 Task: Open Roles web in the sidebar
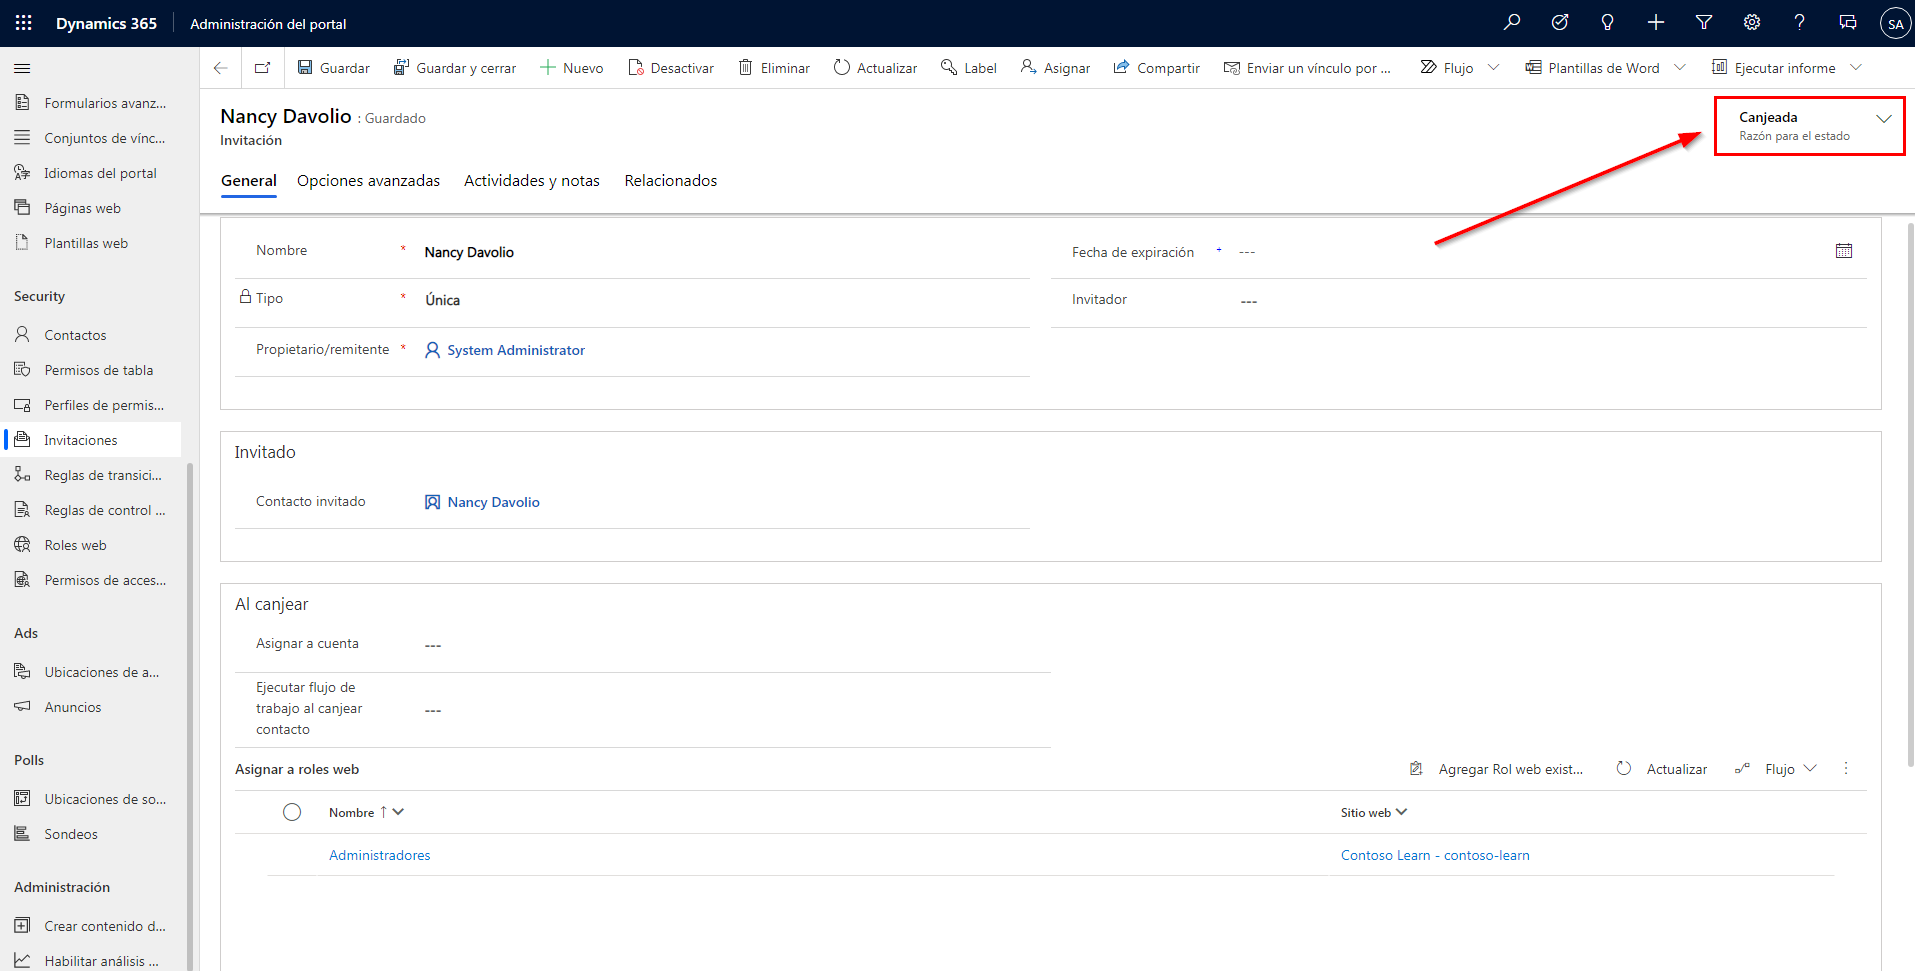pyautogui.click(x=92, y=545)
